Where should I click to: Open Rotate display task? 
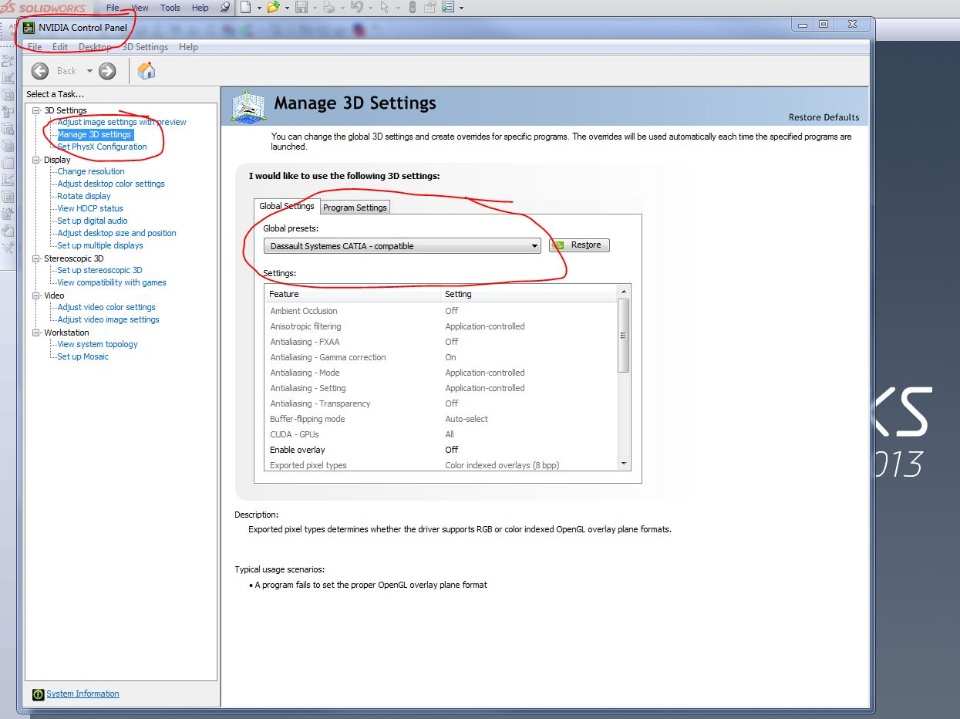tap(84, 196)
